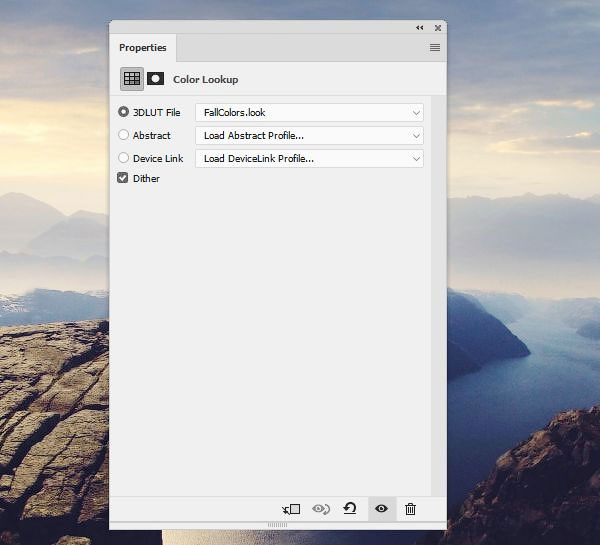Select the Abstract radio button
Image resolution: width=600 pixels, height=545 pixels.
(123, 135)
